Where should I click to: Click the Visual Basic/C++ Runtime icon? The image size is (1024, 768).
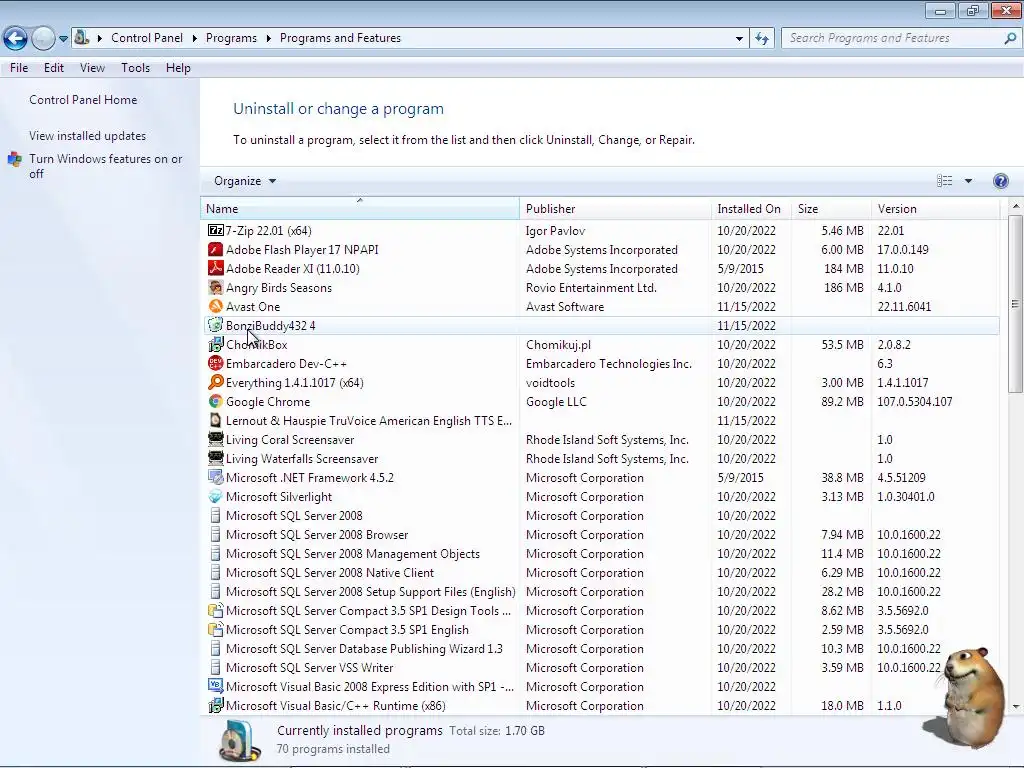(216, 705)
